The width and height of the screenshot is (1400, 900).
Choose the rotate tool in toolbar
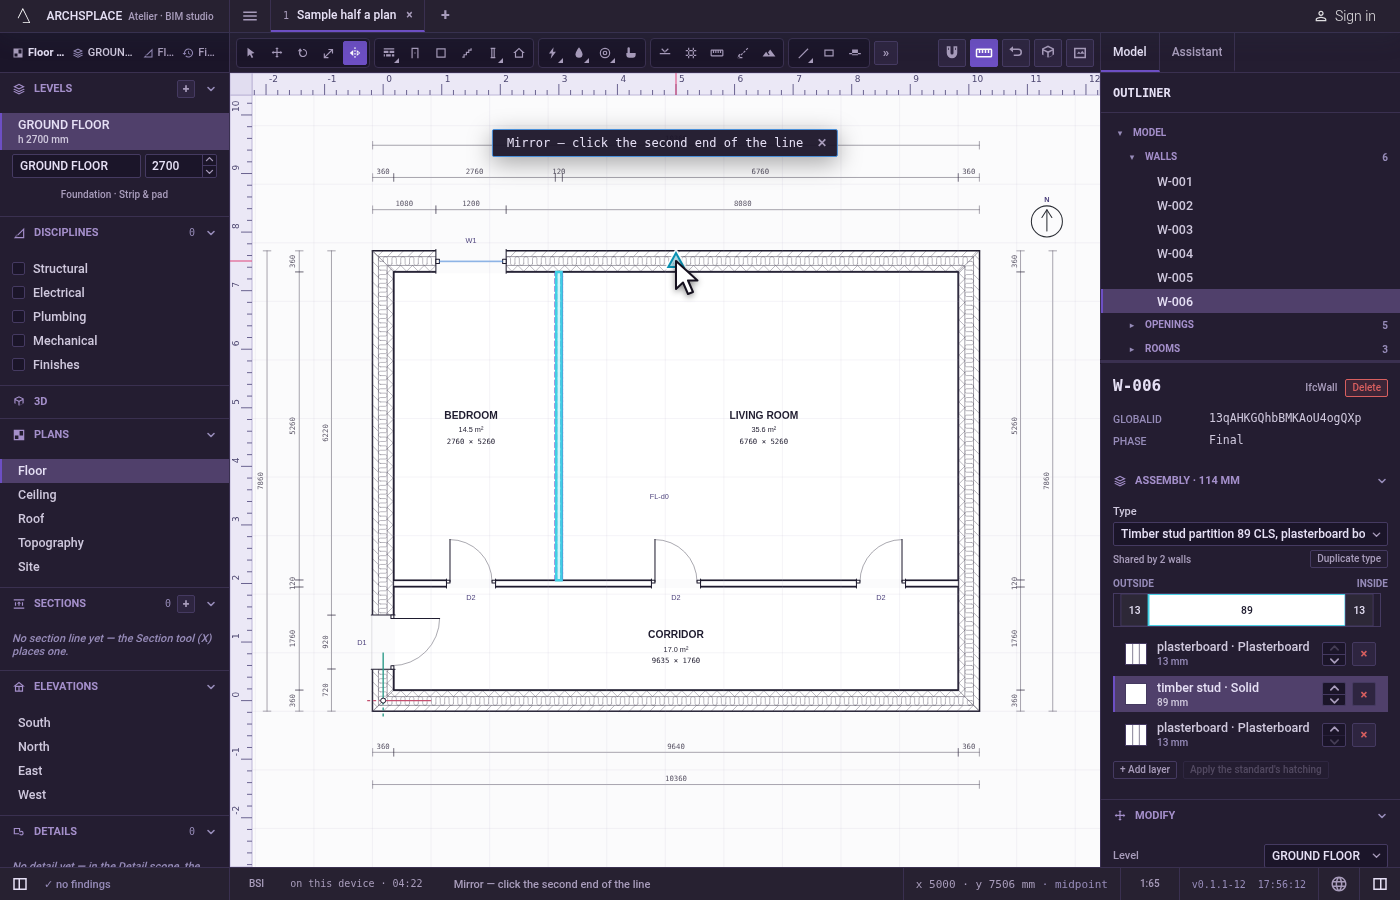pyautogui.click(x=303, y=53)
